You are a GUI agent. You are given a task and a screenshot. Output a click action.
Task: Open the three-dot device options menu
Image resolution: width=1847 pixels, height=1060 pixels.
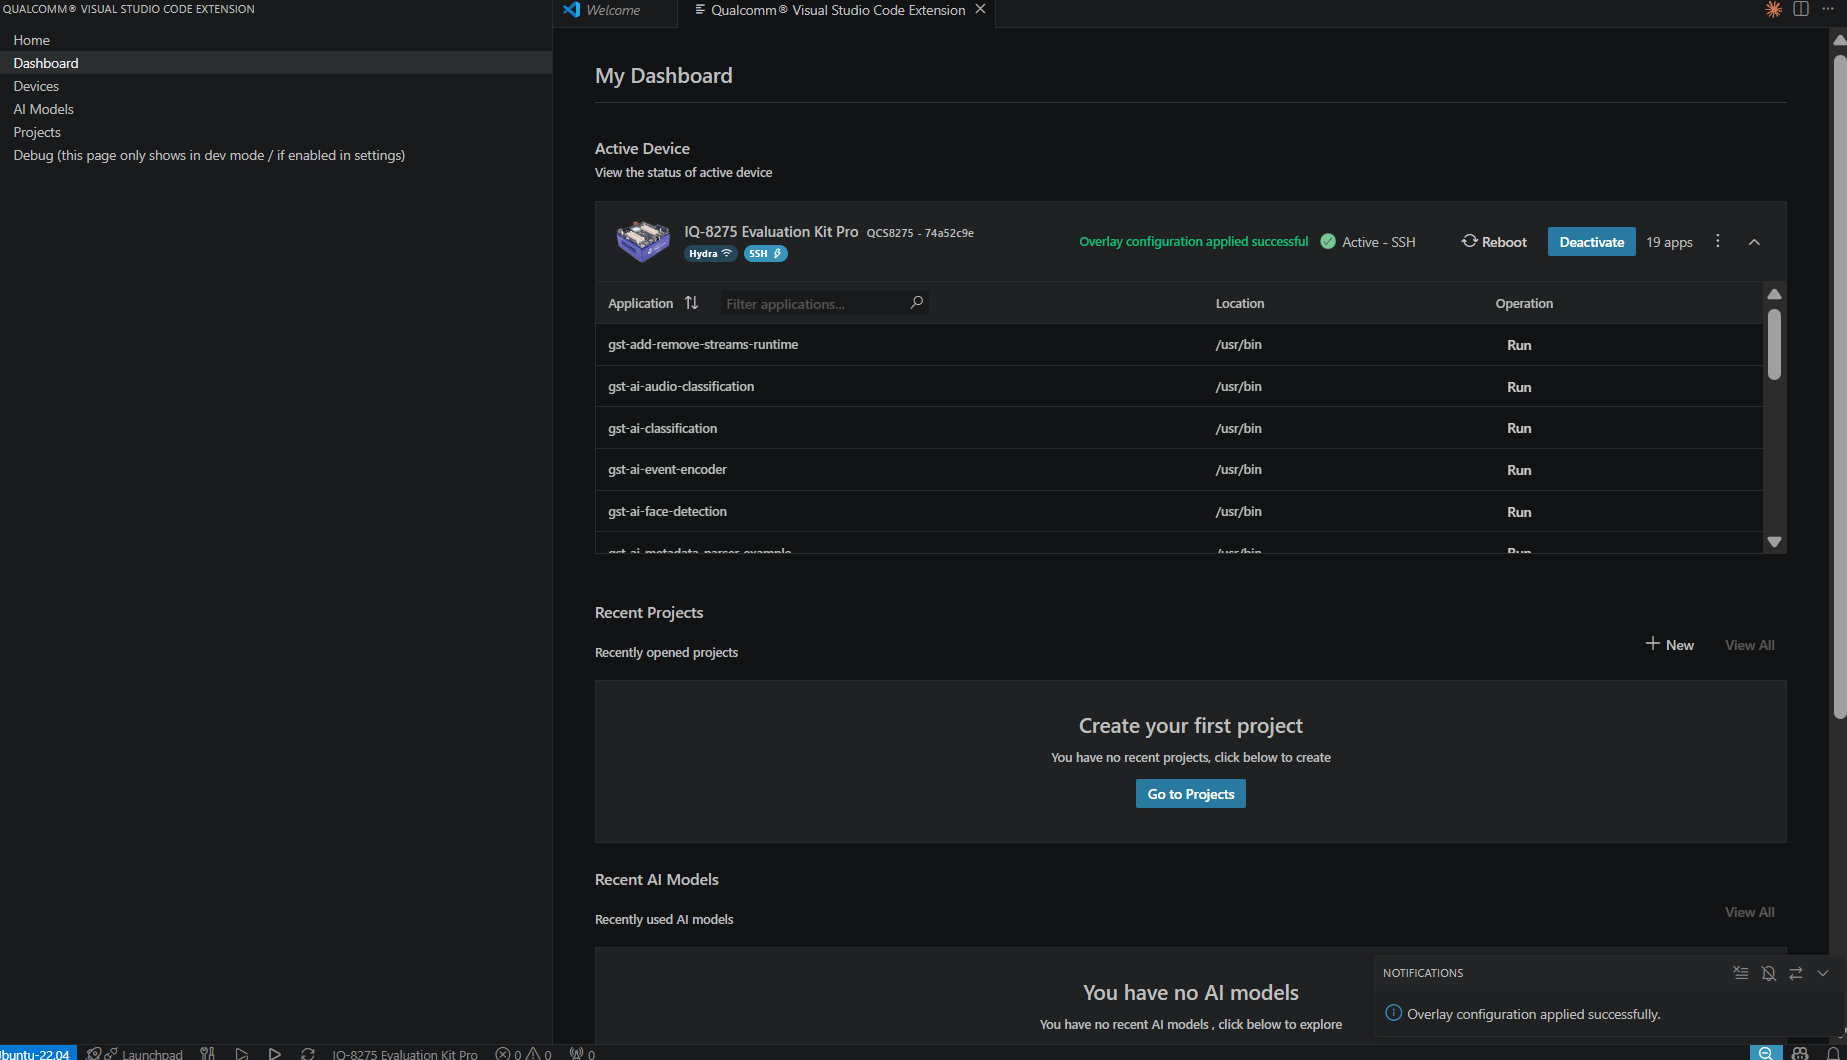point(1718,241)
